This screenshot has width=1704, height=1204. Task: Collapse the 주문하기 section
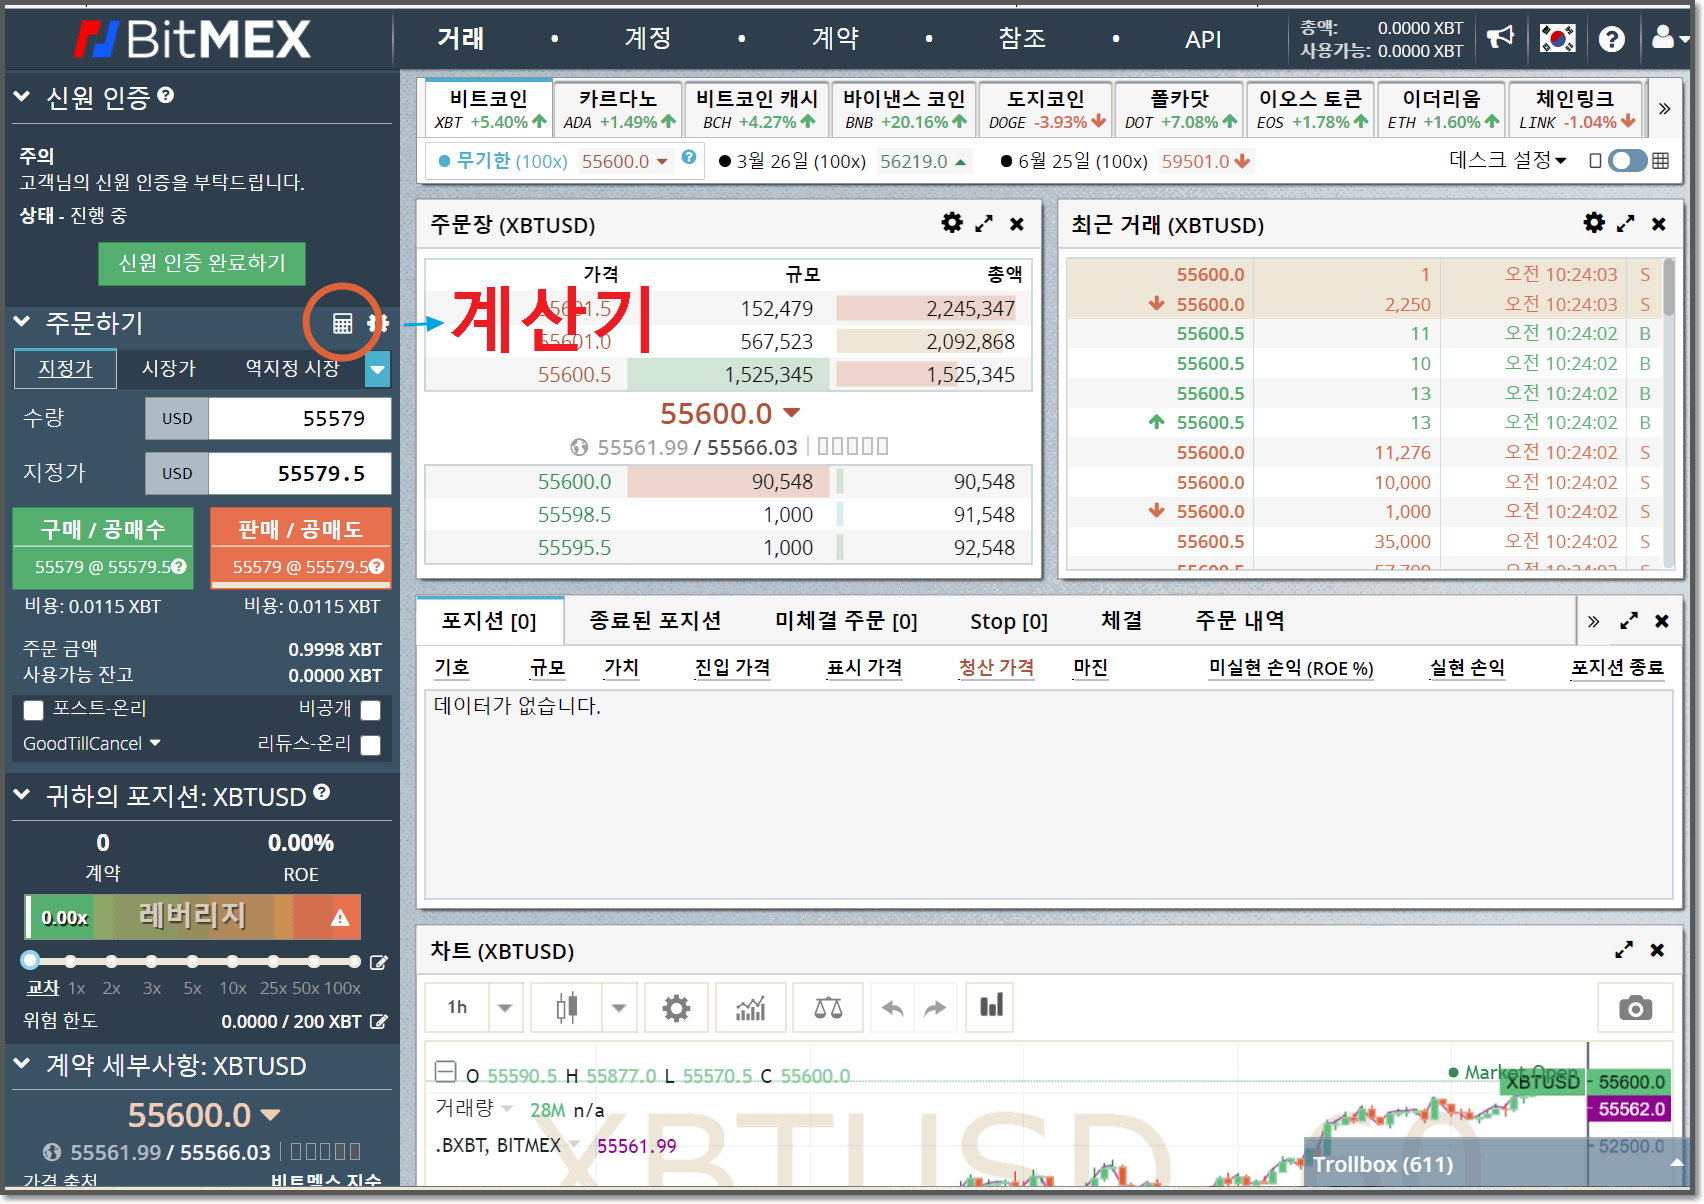pyautogui.click(x=22, y=322)
